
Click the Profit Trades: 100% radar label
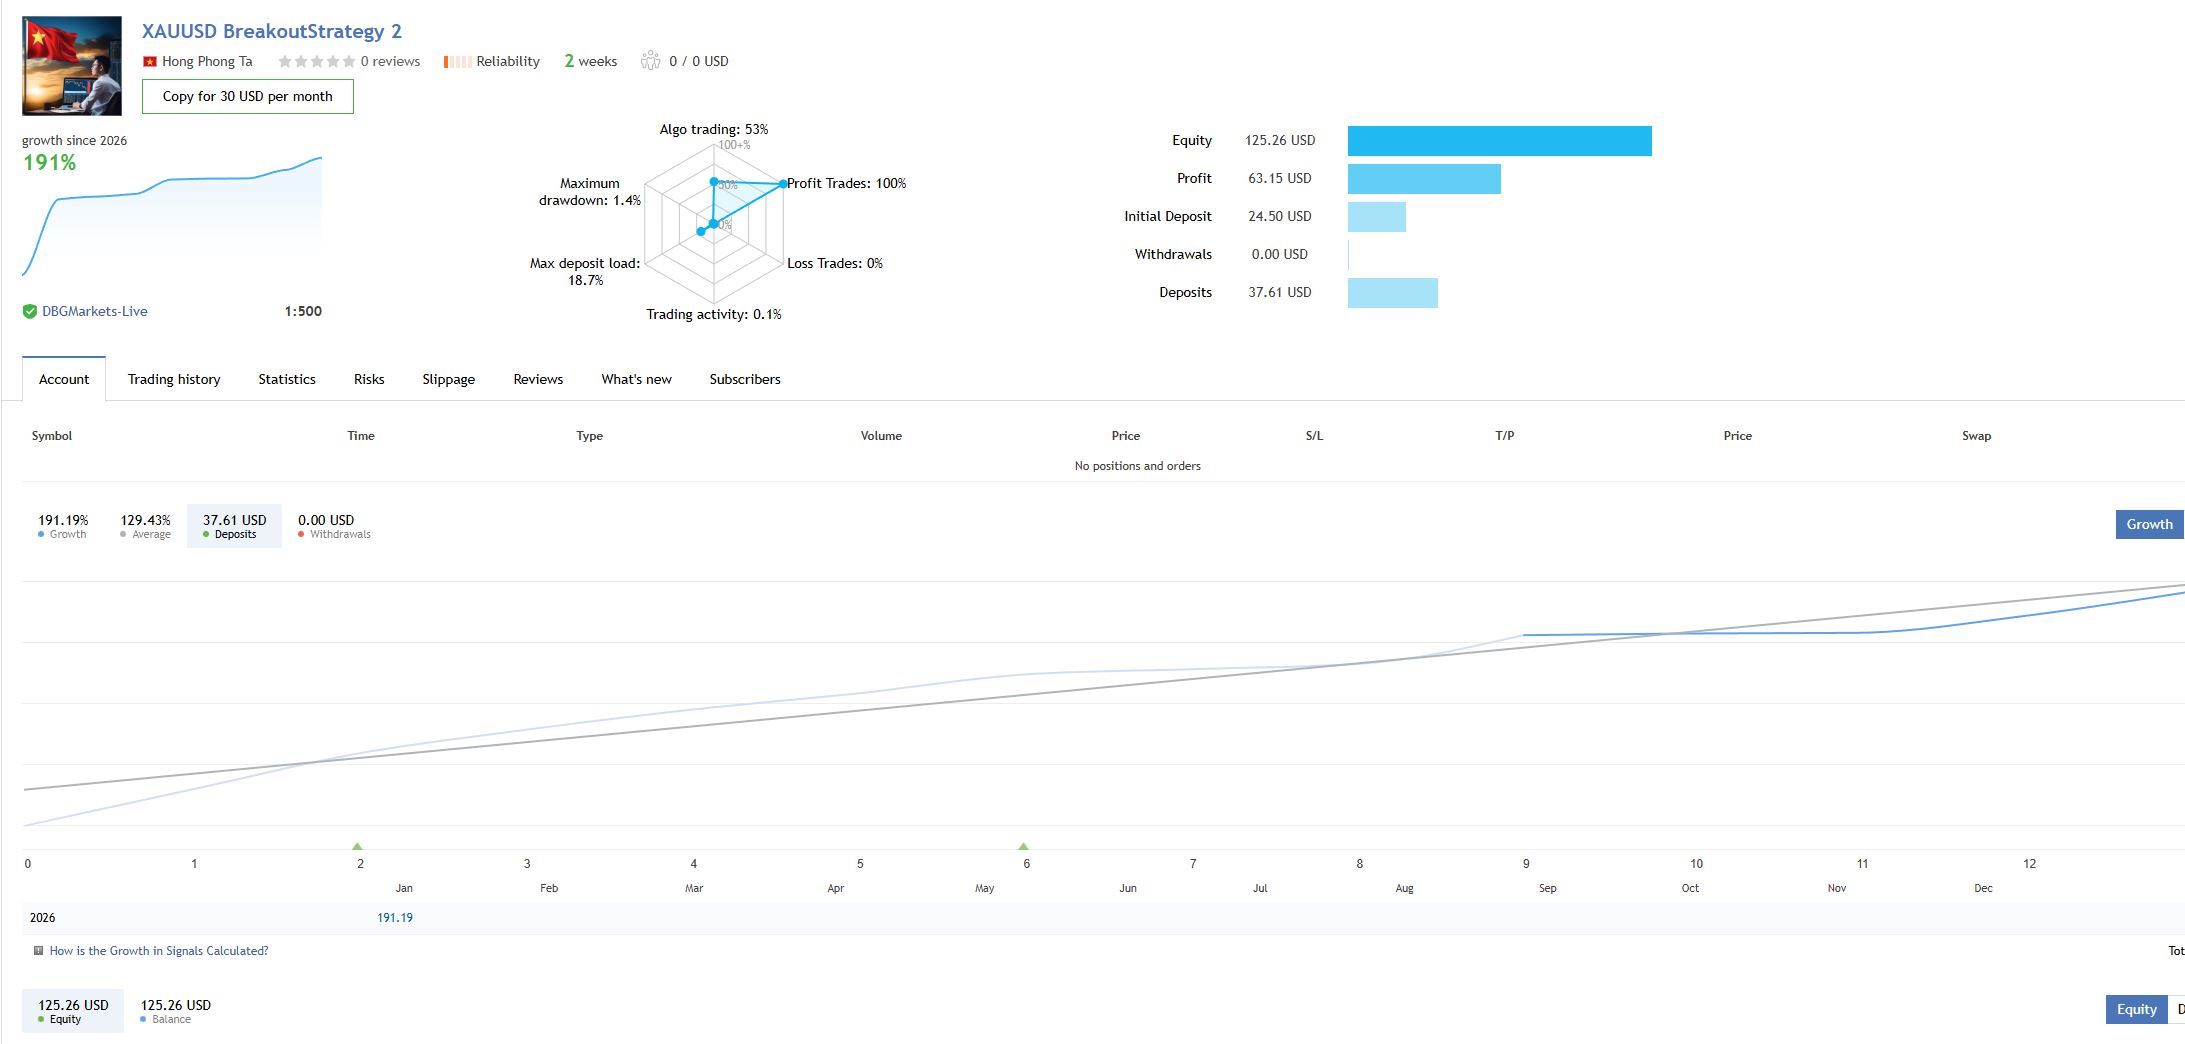[x=847, y=183]
